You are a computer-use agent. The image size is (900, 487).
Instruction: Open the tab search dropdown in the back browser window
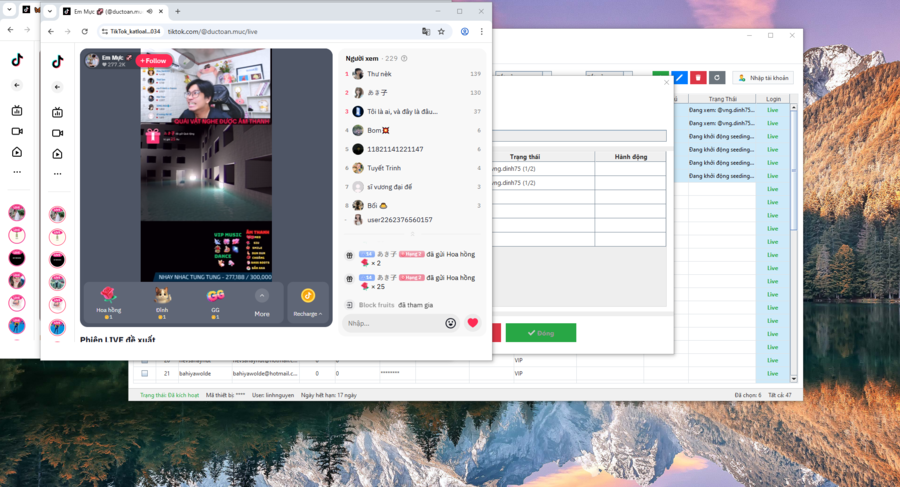(9, 10)
